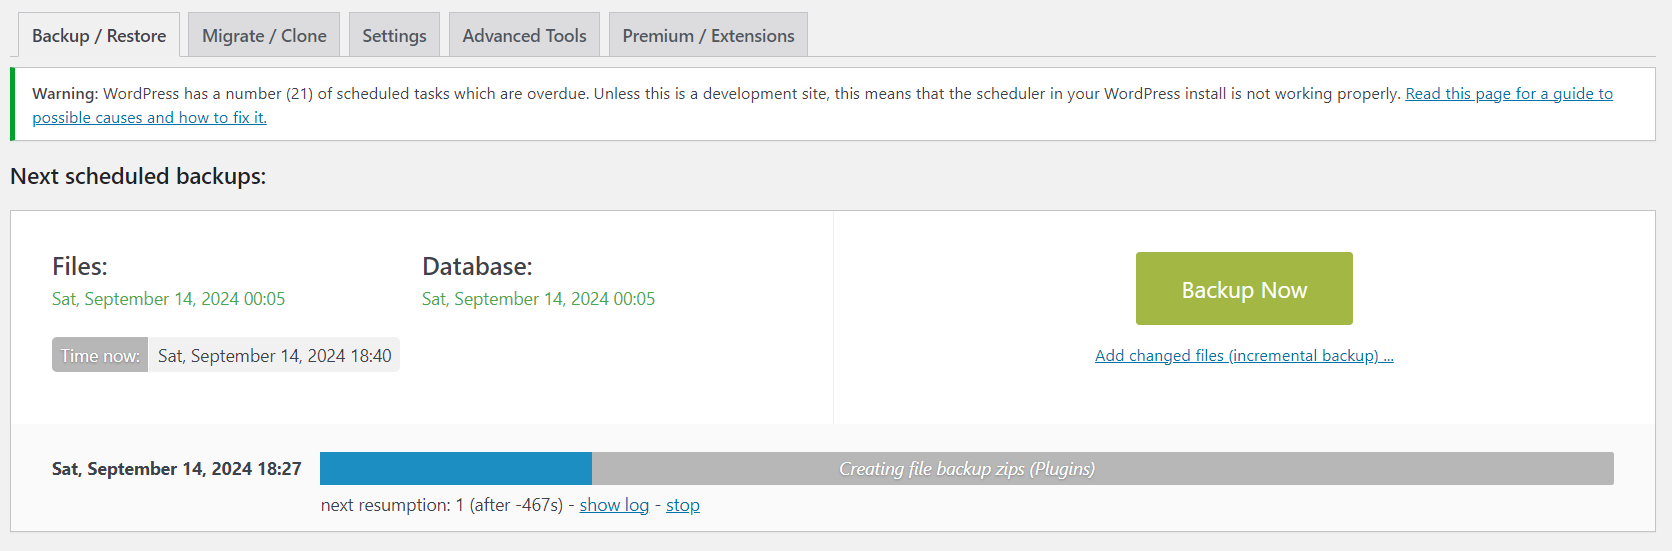The height and width of the screenshot is (551, 1672).
Task: Click the show log link
Action: [614, 505]
